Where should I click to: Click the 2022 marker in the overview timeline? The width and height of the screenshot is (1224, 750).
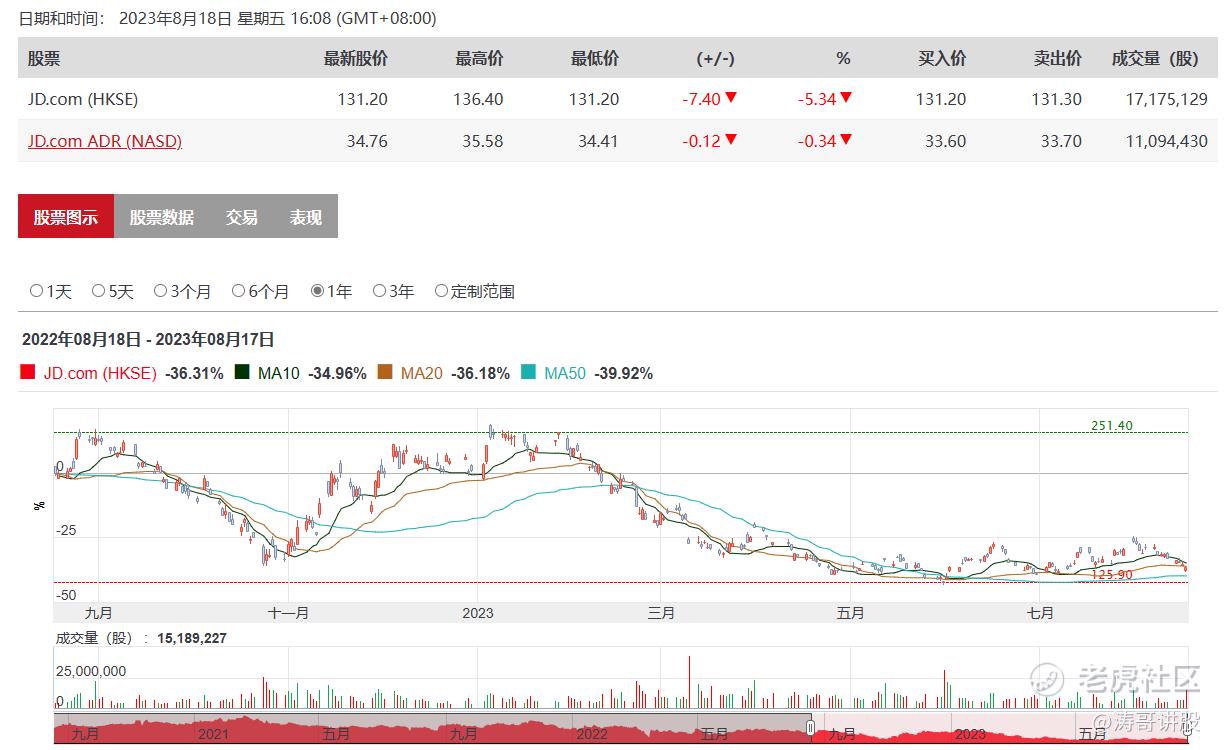592,734
